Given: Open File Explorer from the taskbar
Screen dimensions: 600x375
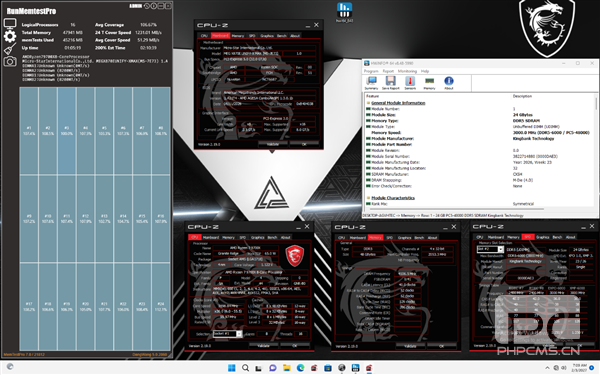Looking at the screenshot, I should pos(287,368).
